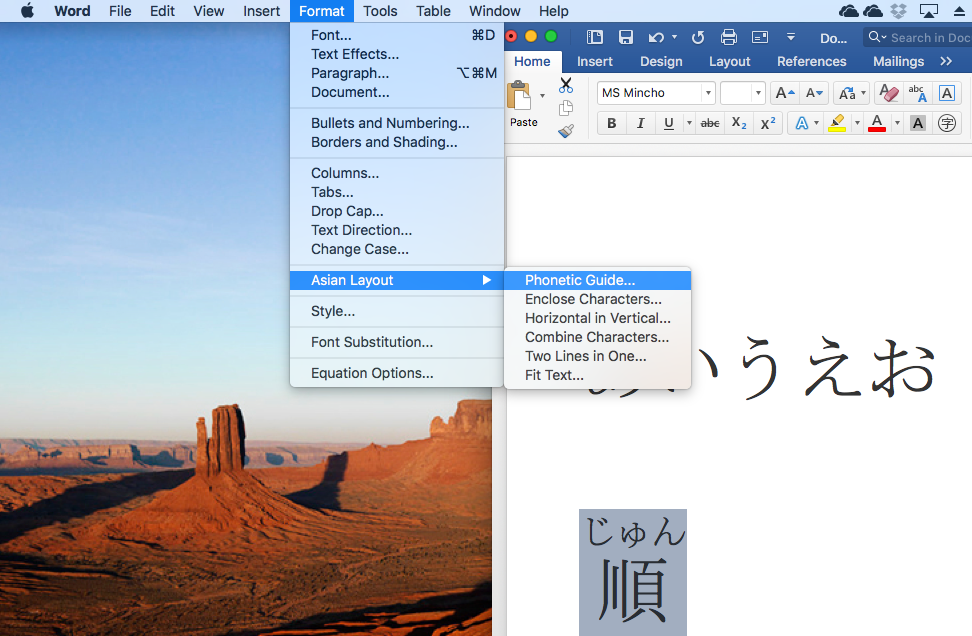Select Font... in the Format menu
This screenshot has height=636, width=972.
(x=397, y=35)
